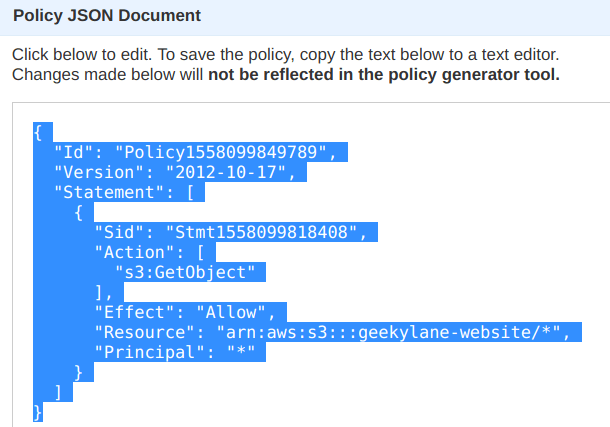Click the opening curly brace of JSON

(x=38, y=133)
